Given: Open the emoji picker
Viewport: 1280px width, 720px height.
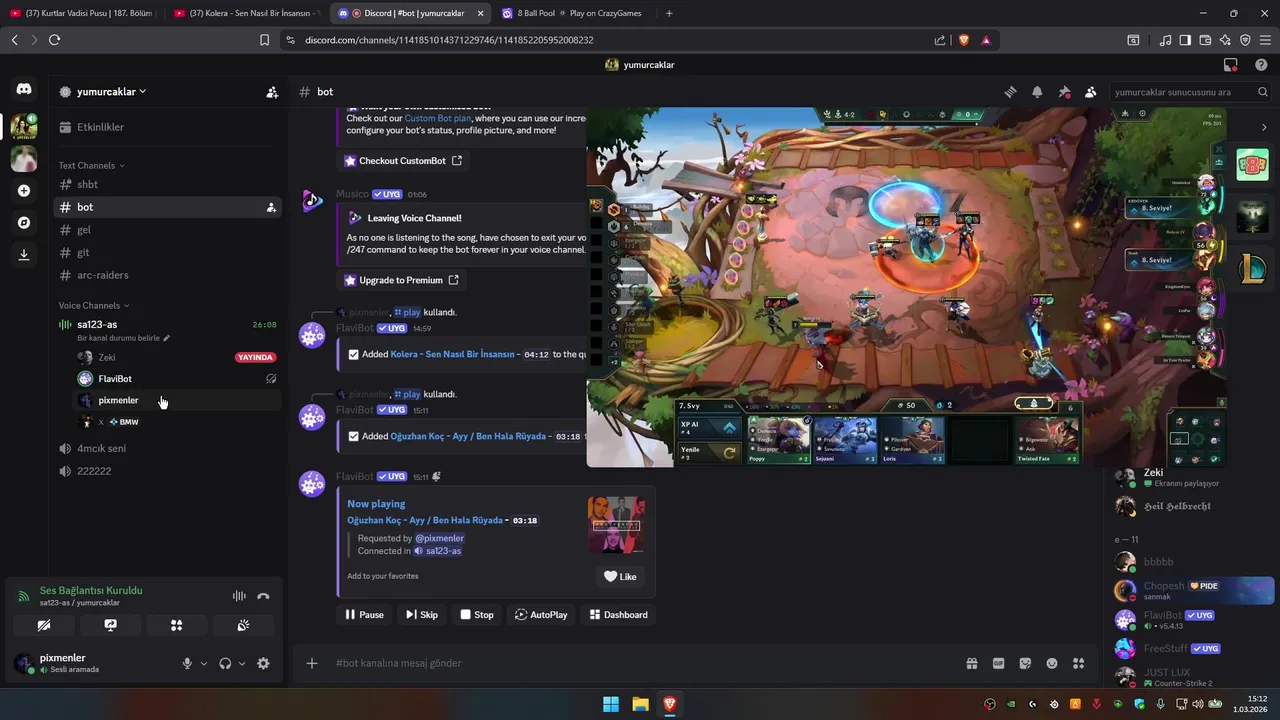Looking at the screenshot, I should tap(1052, 663).
